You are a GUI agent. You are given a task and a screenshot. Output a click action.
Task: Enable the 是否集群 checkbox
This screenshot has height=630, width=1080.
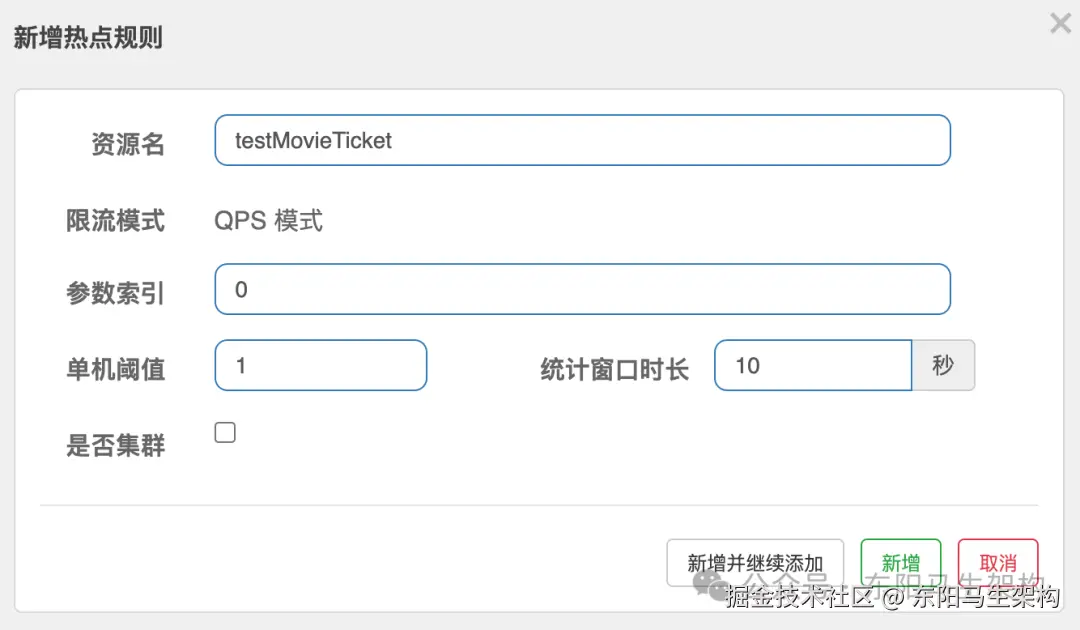(226, 433)
